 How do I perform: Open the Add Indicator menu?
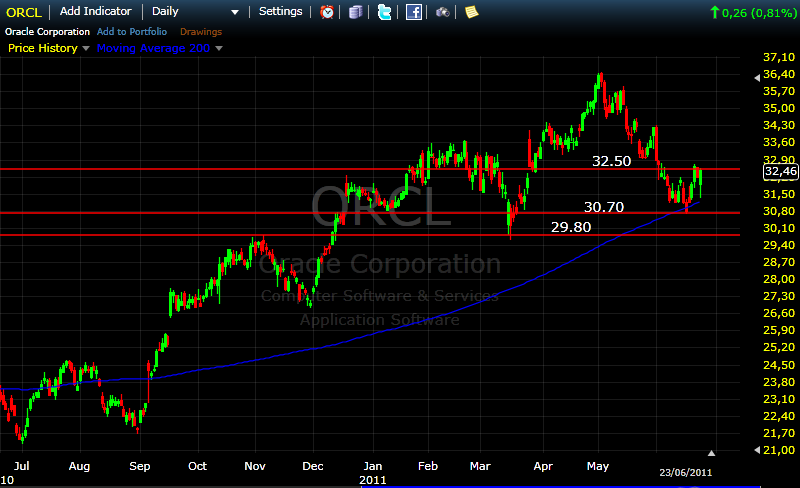click(95, 11)
